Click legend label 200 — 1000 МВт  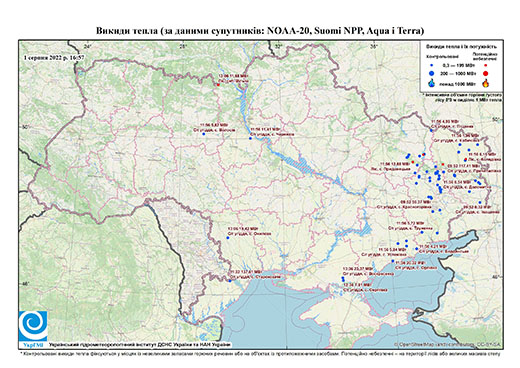(x=459, y=73)
